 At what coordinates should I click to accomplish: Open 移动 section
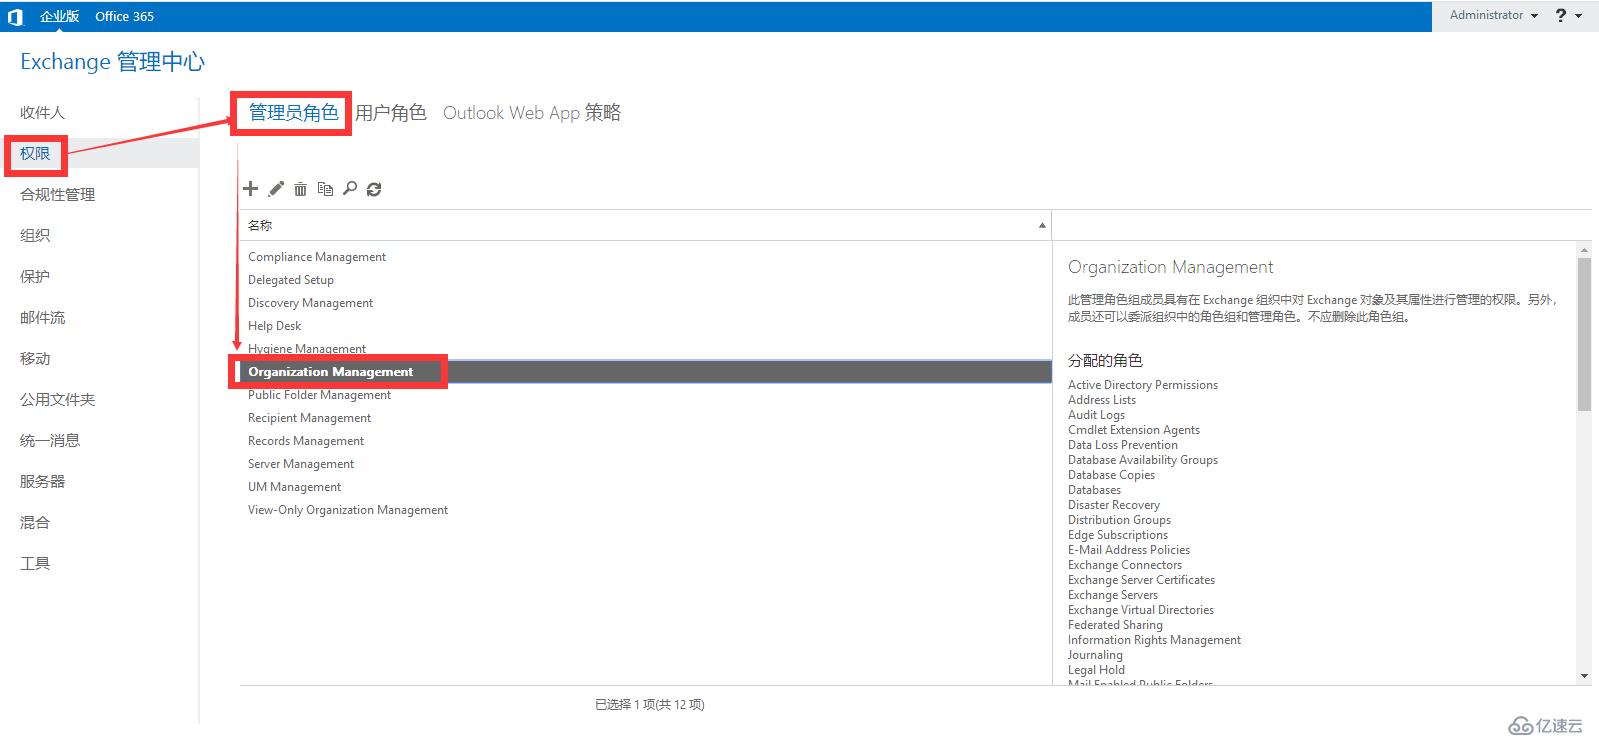tap(35, 358)
